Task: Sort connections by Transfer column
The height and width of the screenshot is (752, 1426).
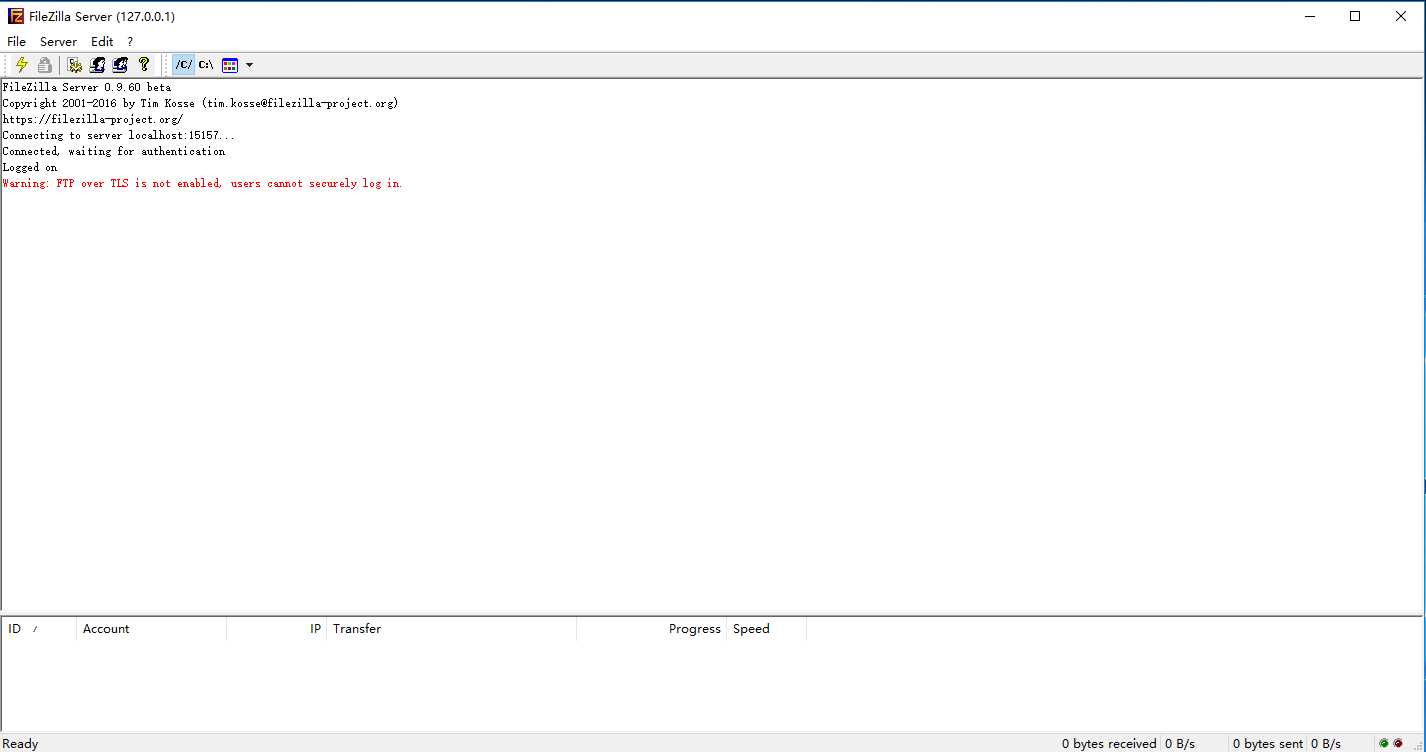Action: (451, 629)
